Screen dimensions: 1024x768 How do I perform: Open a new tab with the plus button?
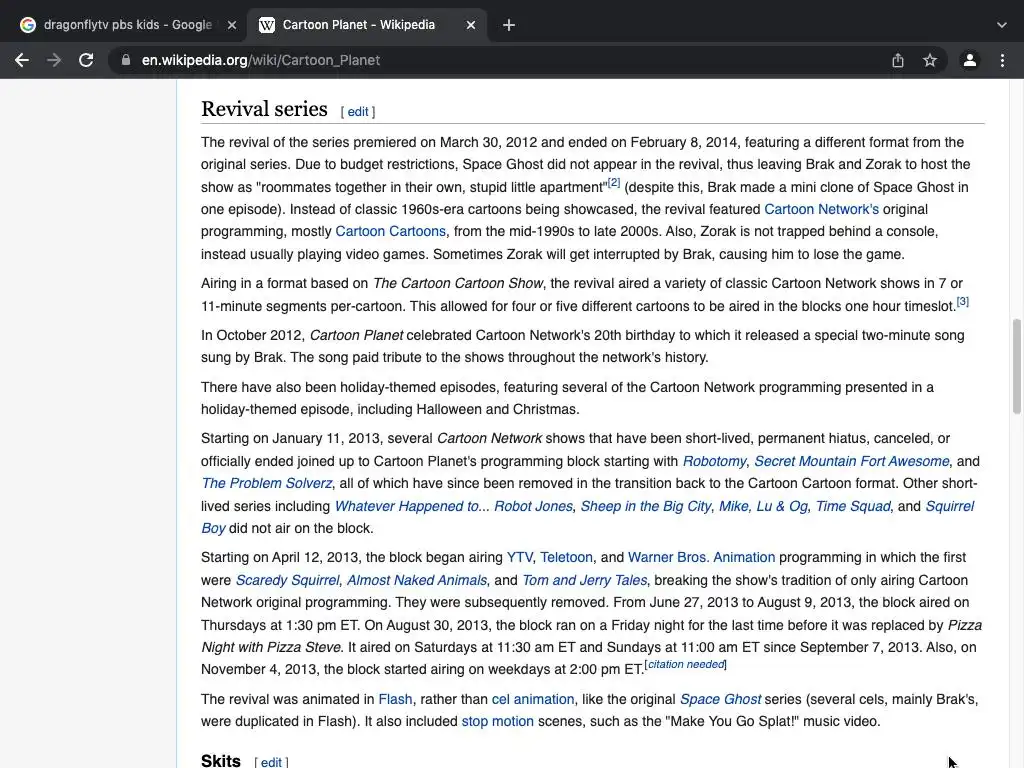point(509,25)
